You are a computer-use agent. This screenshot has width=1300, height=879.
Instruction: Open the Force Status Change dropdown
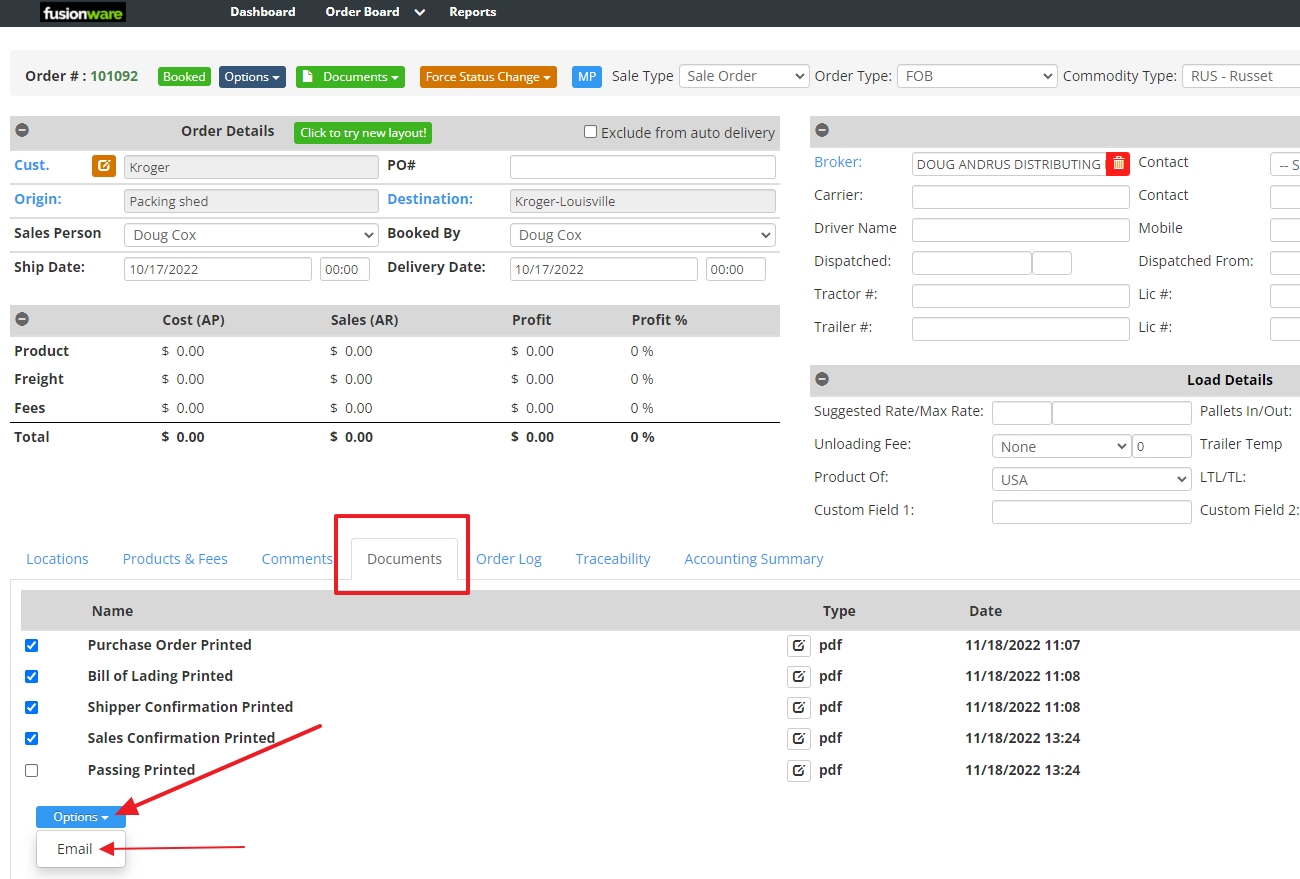tap(488, 76)
